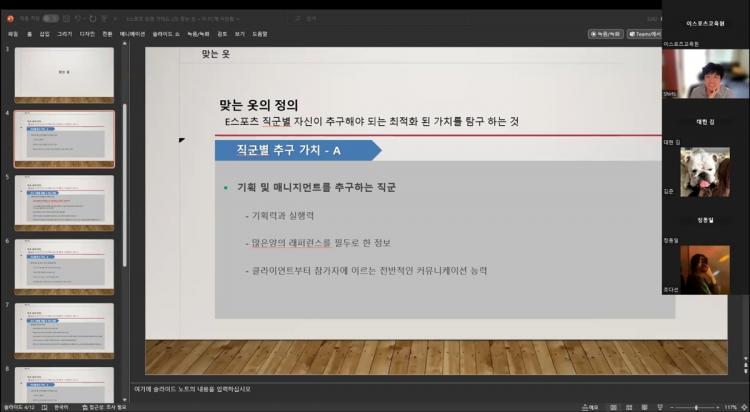Switch to the 삽입 ribbon tab
Image resolution: width=750 pixels, height=412 pixels.
tap(44, 33)
